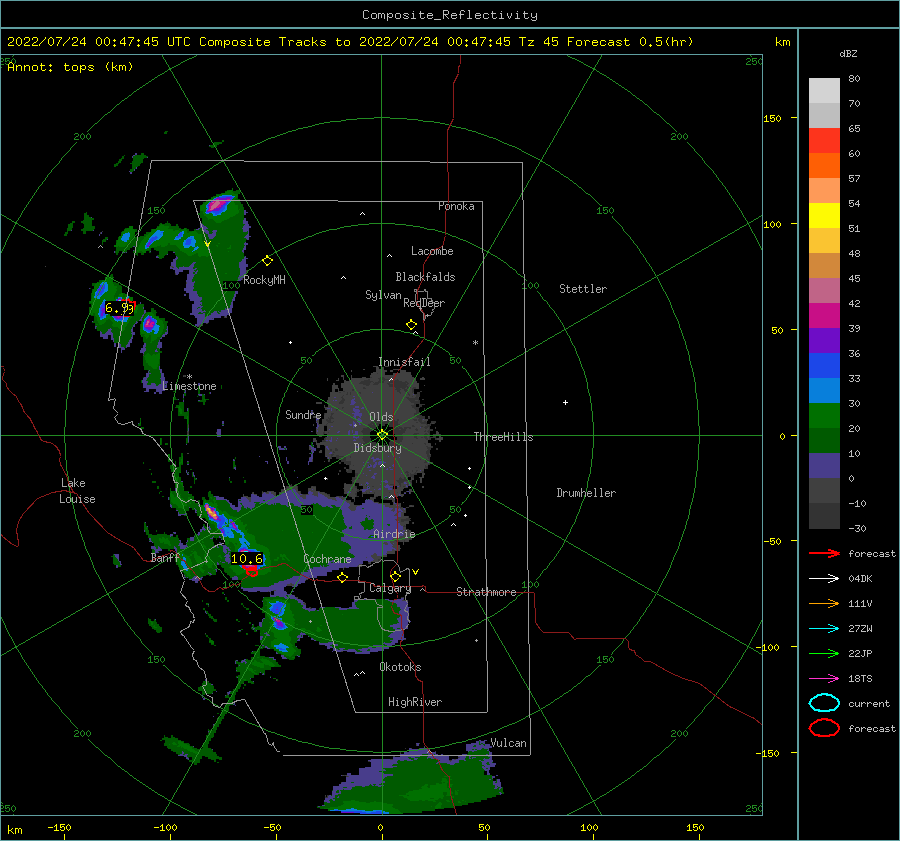Click the white 04DK arrow in legend
The image size is (900, 841).
(x=825, y=579)
